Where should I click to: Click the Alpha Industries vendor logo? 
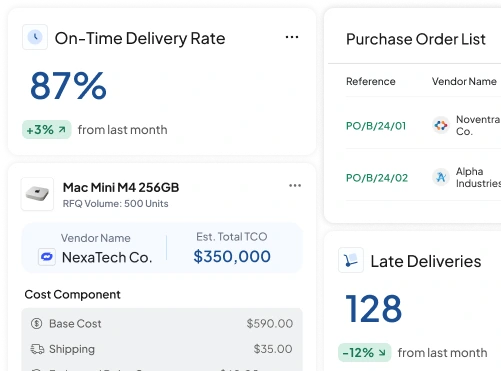pos(441,177)
